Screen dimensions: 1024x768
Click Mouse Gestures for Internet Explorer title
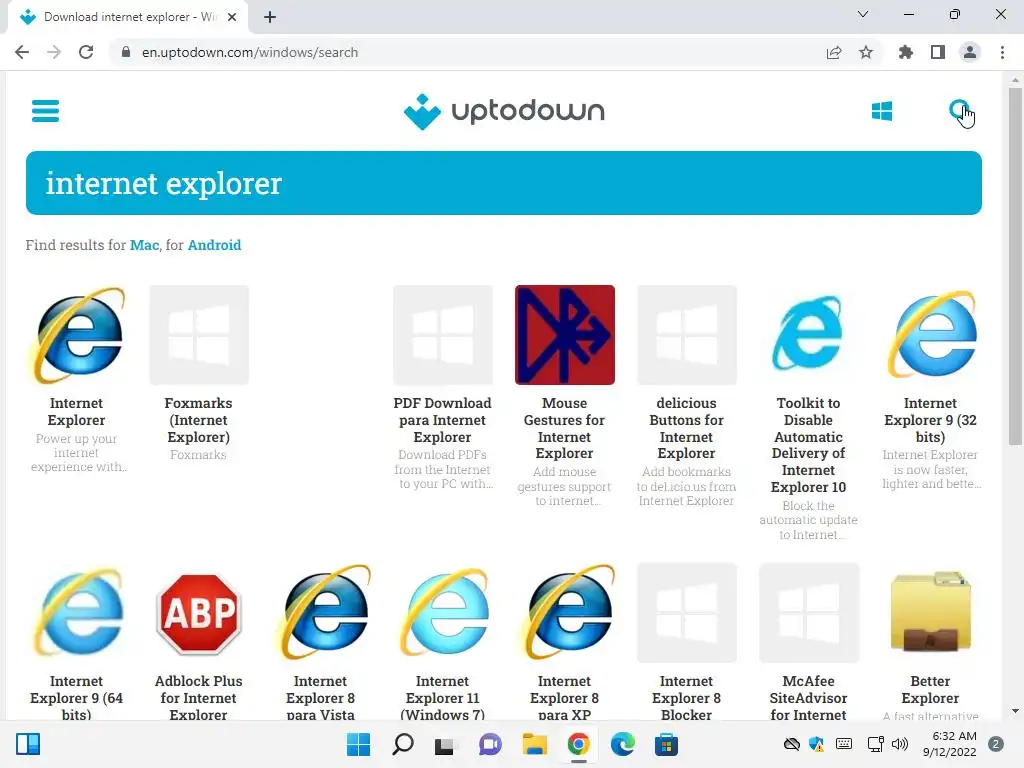564,428
